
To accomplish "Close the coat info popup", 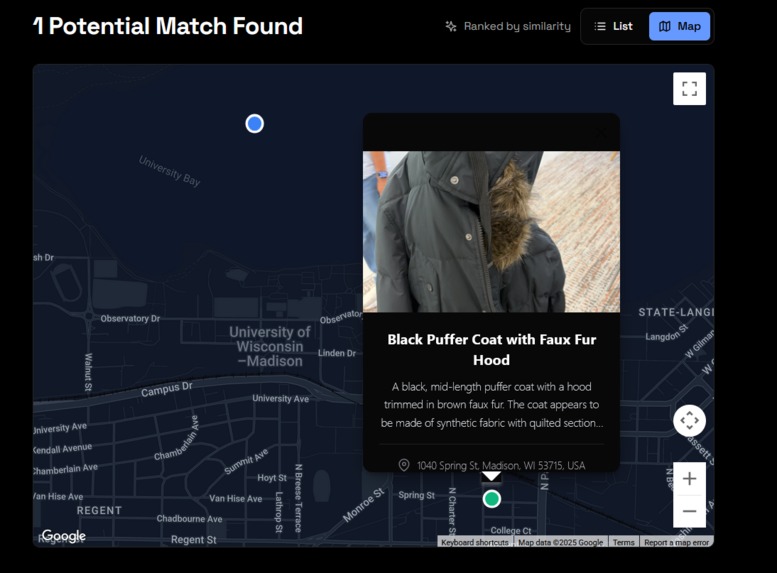I will pos(601,133).
